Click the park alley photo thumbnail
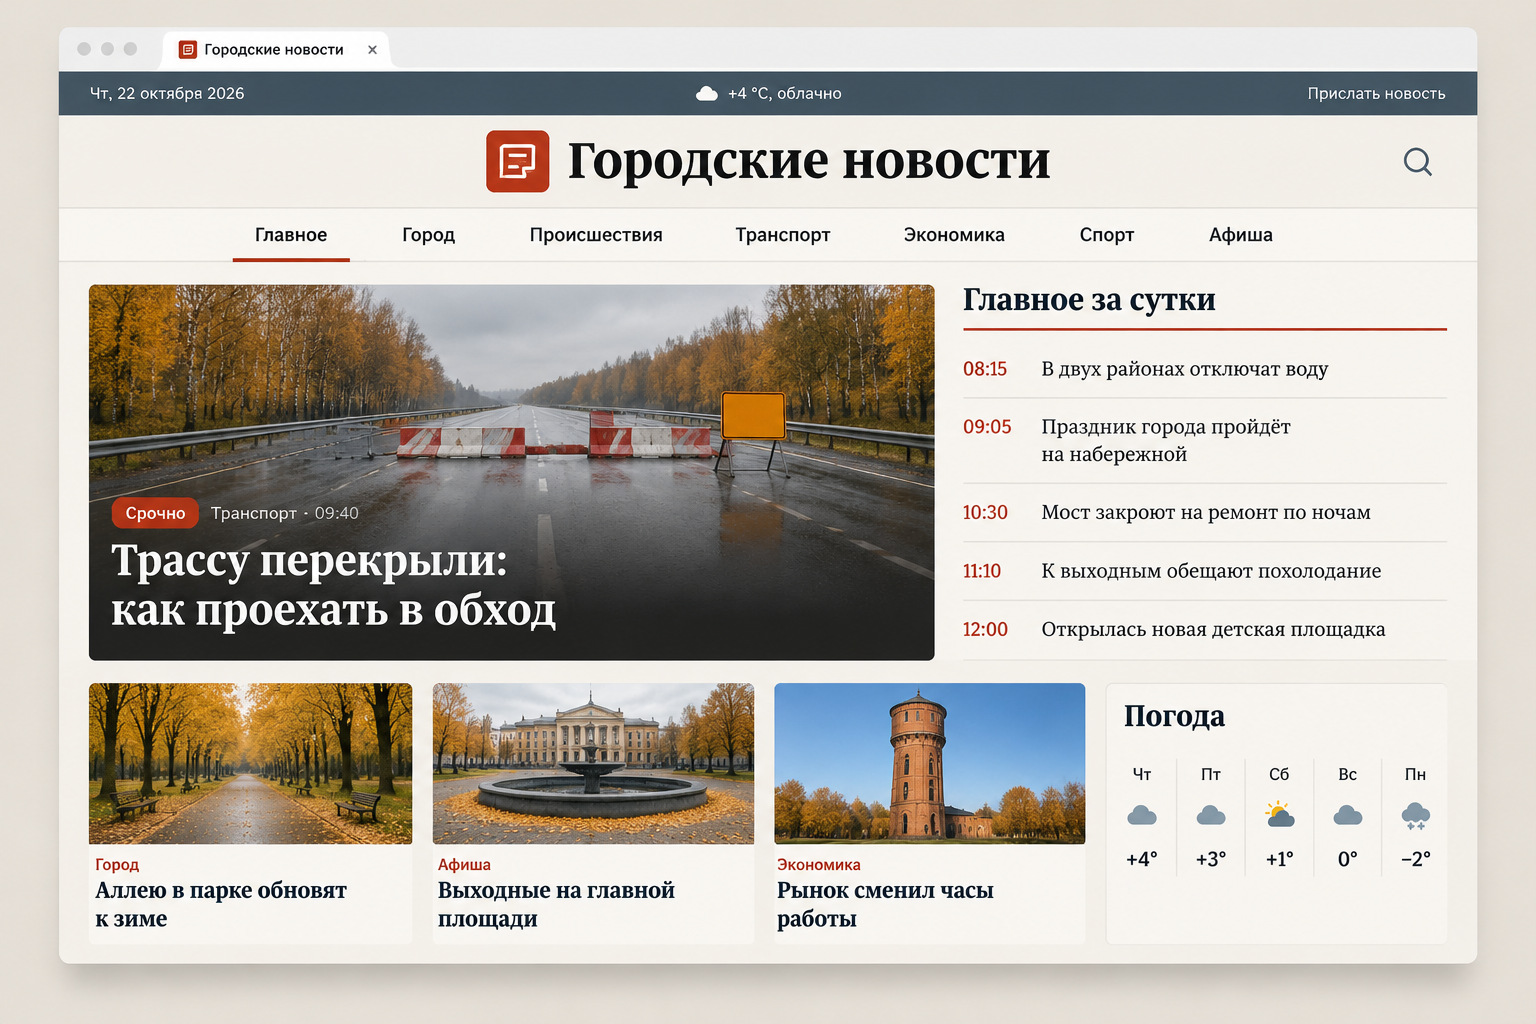 pyautogui.click(x=250, y=764)
